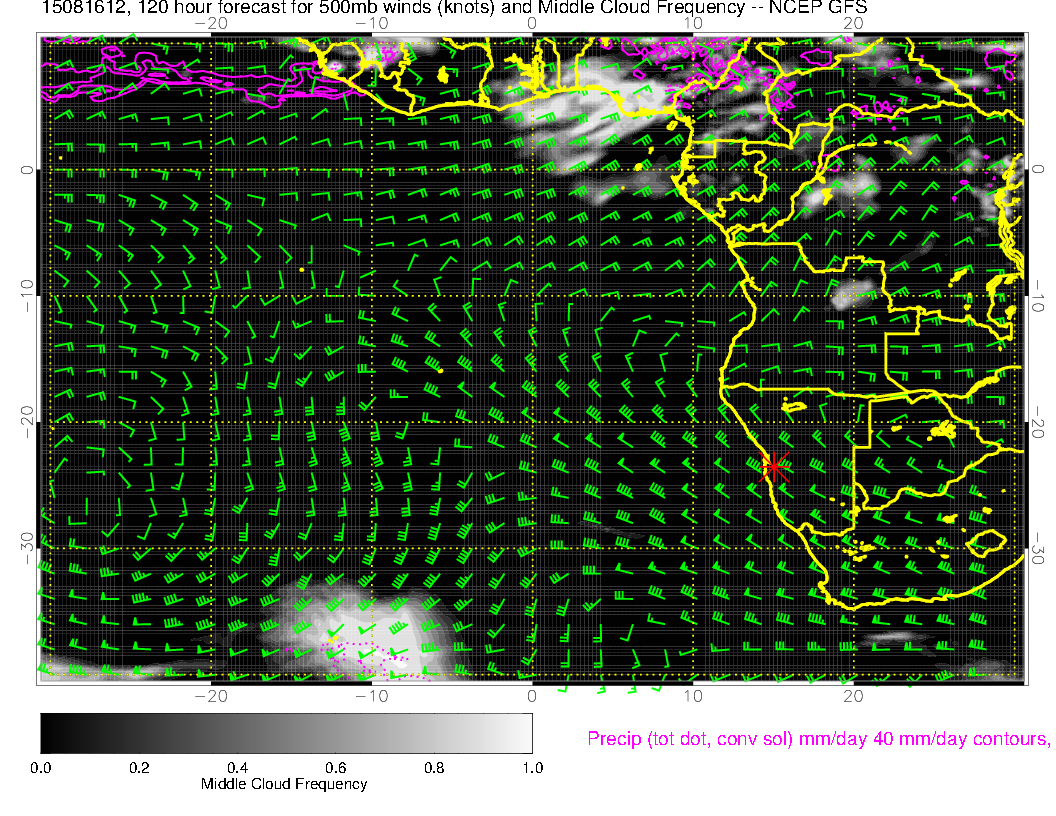Click the -30 latitude label on left axis
Screen dimensions: 1056x816
click(27, 548)
